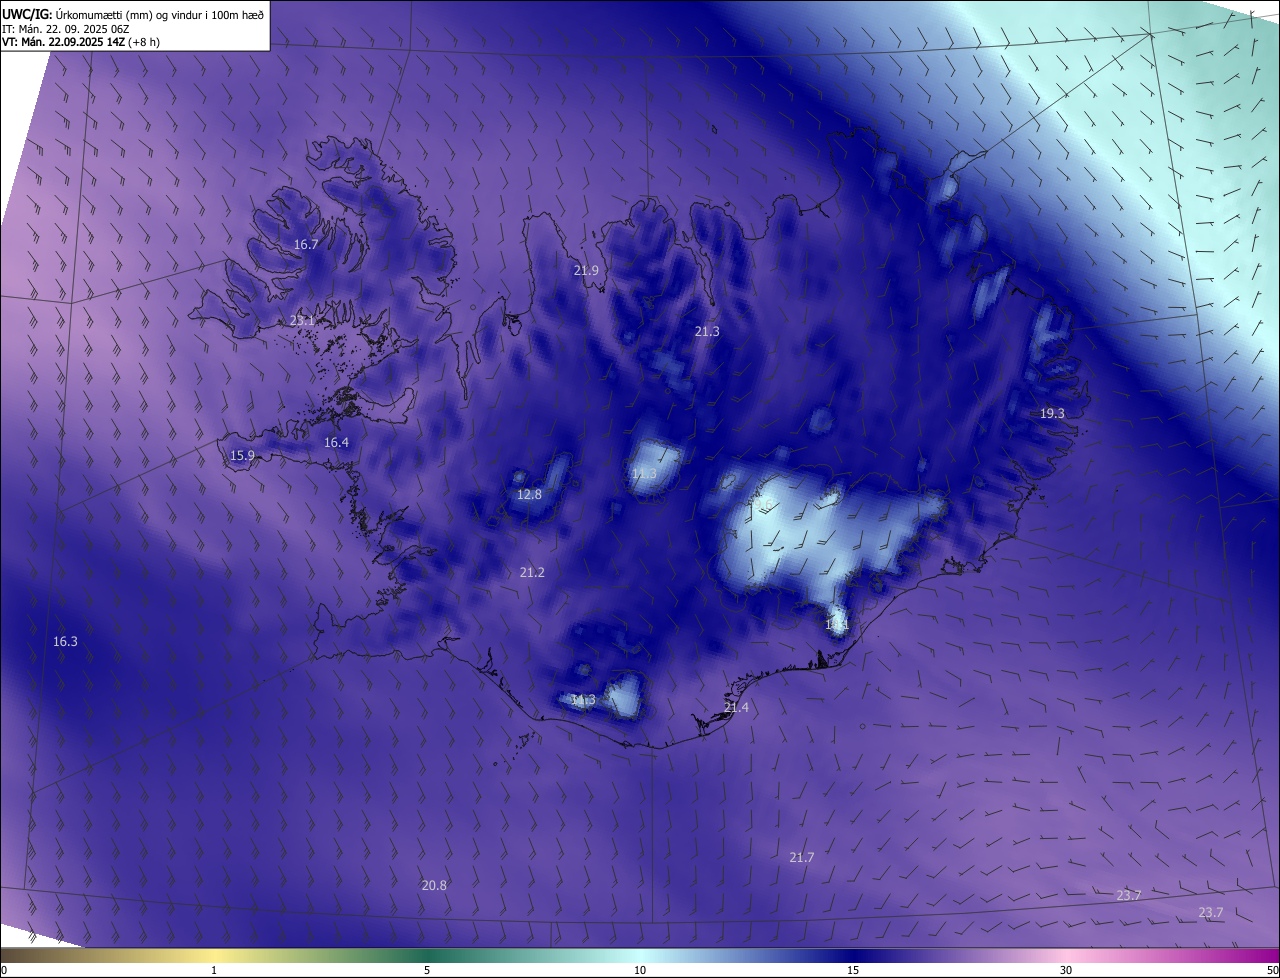
Task: Select the 15.9 value on the map
Action: pos(242,455)
